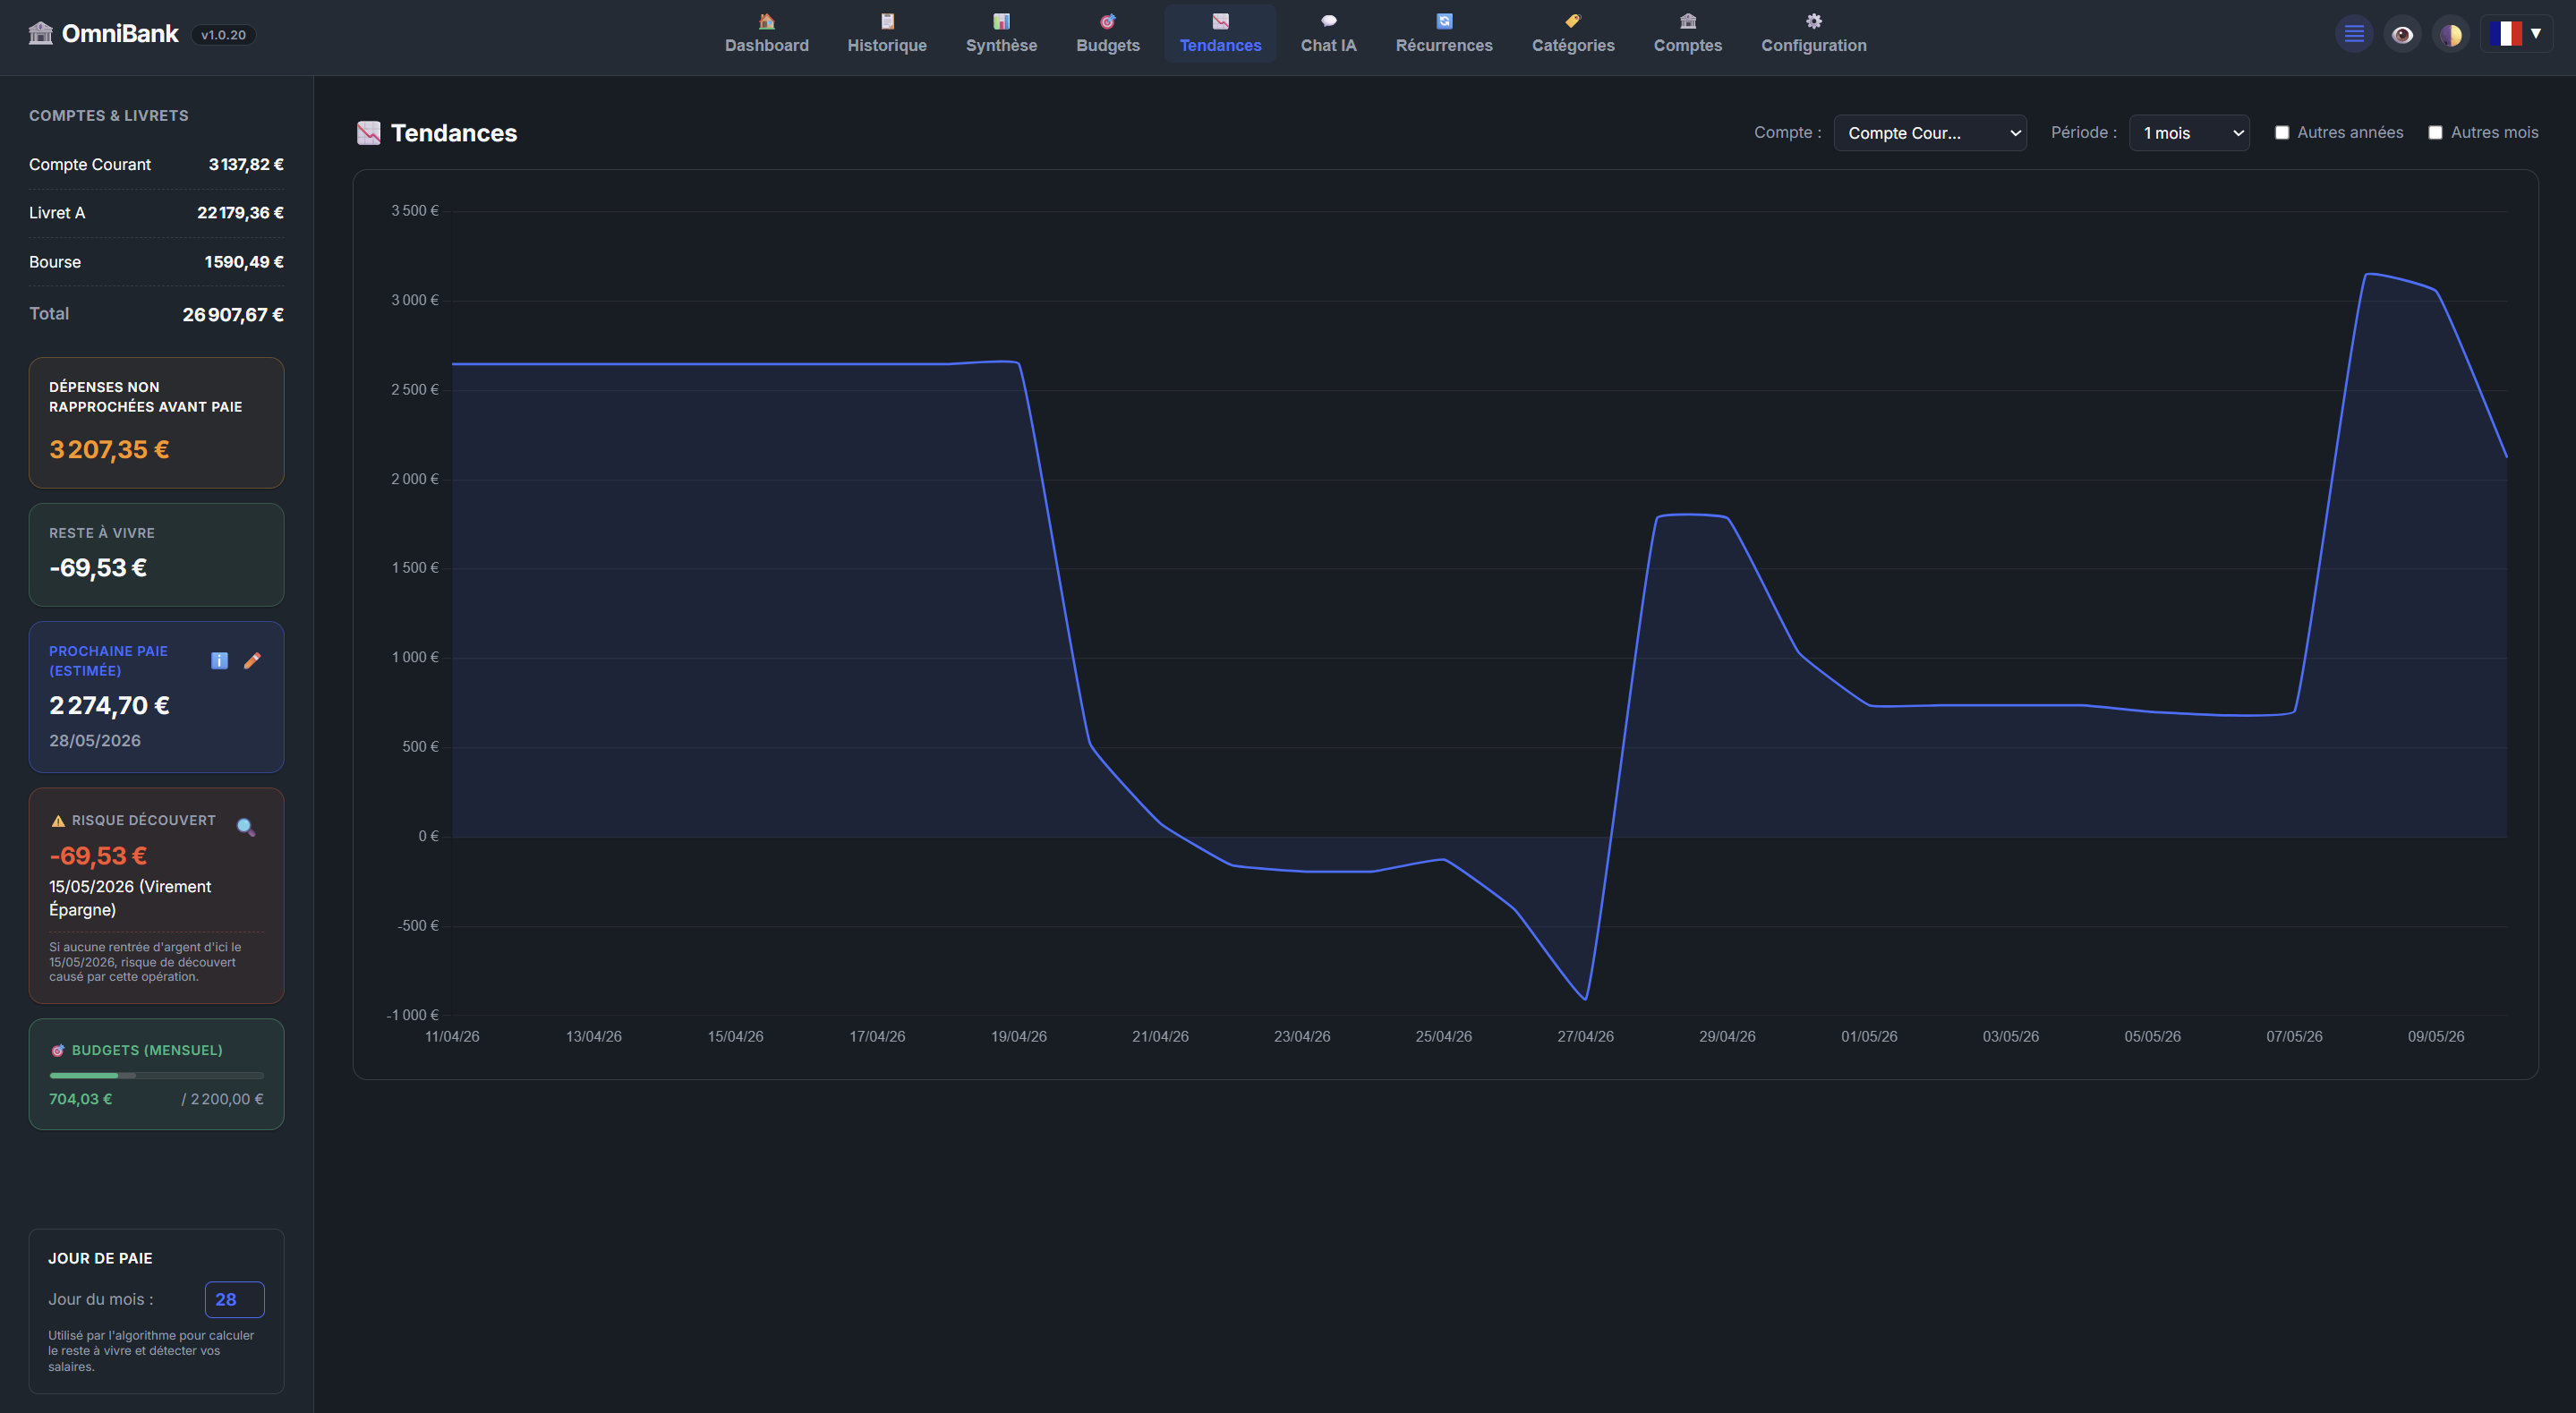Click the -1 000 € y-axis label
The image size is (2576, 1413).
coord(412,1015)
